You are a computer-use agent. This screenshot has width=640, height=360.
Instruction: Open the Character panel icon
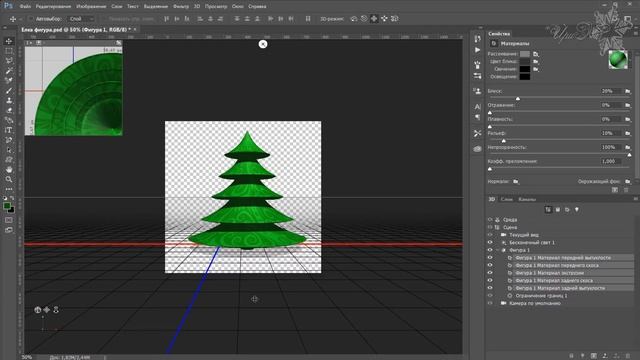click(x=478, y=107)
